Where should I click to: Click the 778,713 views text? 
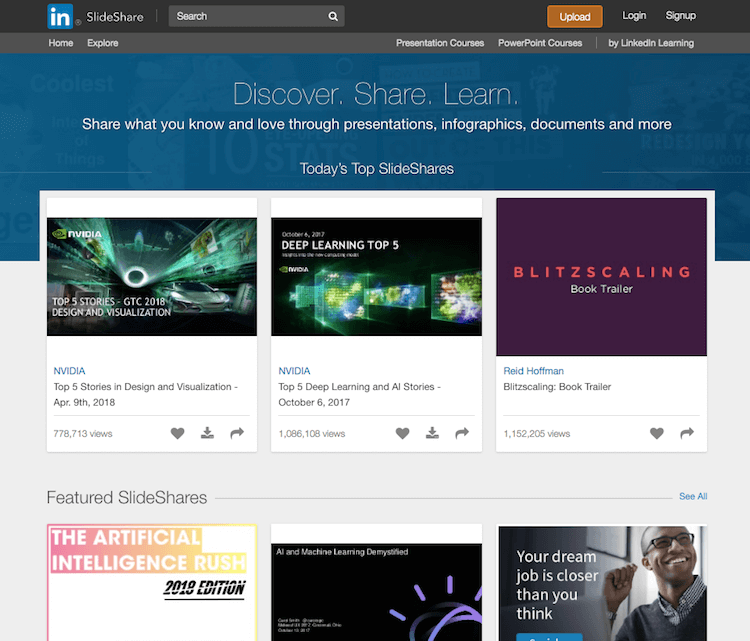click(83, 433)
